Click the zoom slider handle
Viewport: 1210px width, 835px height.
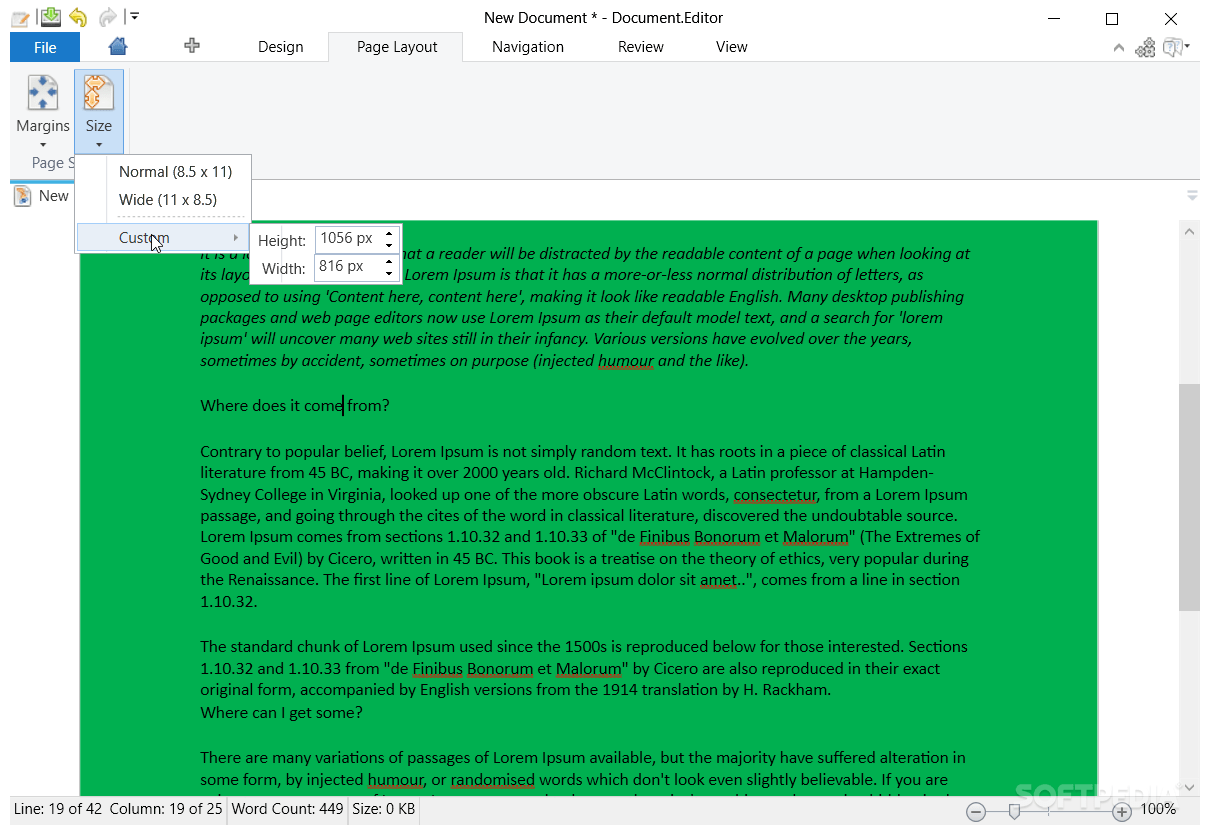pyautogui.click(x=1014, y=811)
